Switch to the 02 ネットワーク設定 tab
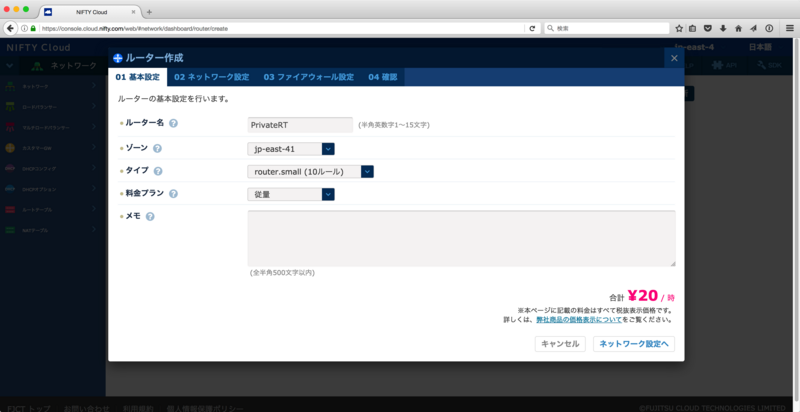 pyautogui.click(x=211, y=77)
